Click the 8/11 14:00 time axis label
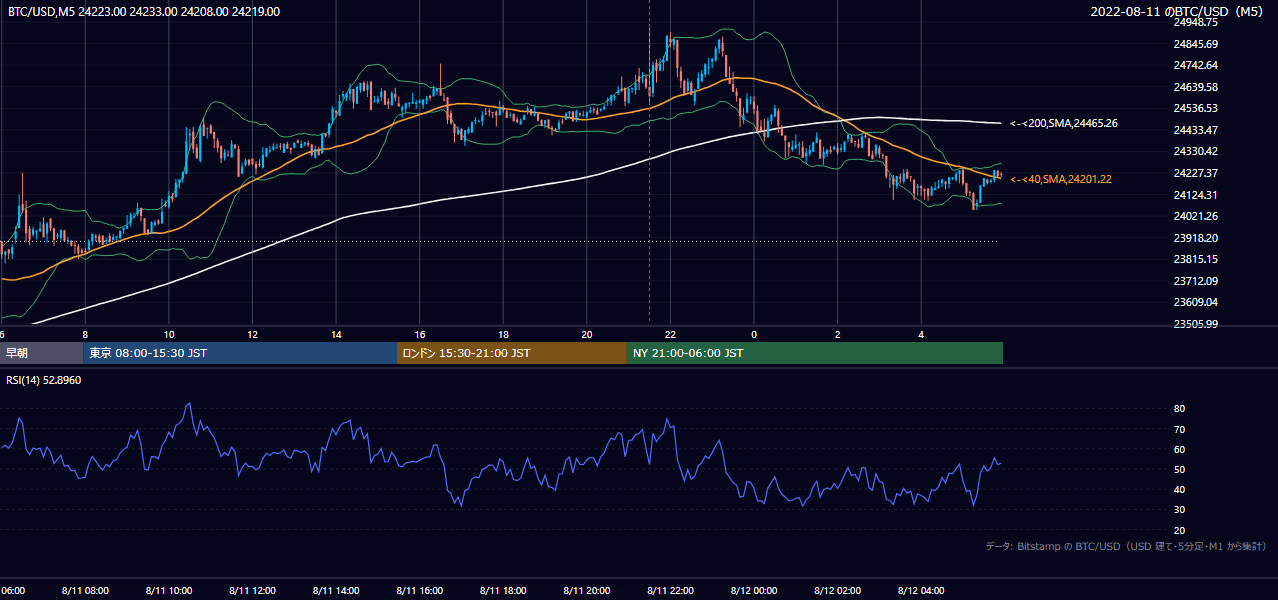This screenshot has width=1278, height=600. pyautogui.click(x=337, y=591)
